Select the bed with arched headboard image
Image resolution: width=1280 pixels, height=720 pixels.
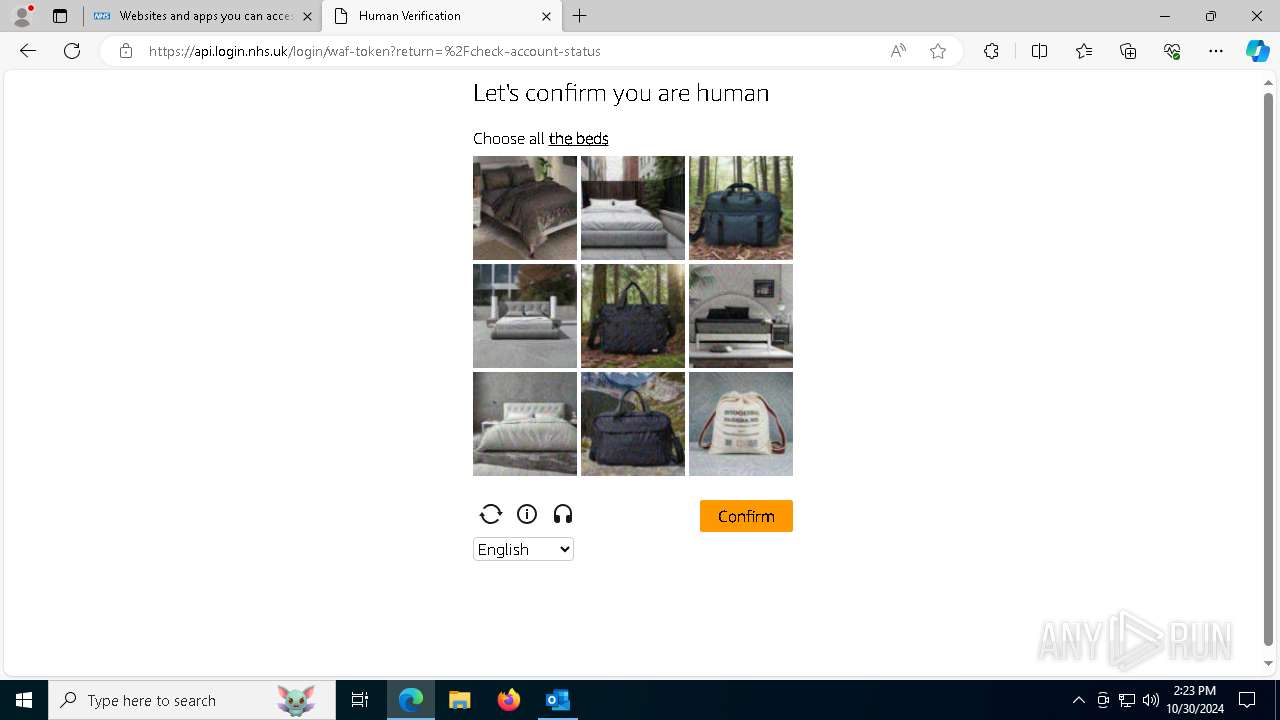click(x=741, y=316)
